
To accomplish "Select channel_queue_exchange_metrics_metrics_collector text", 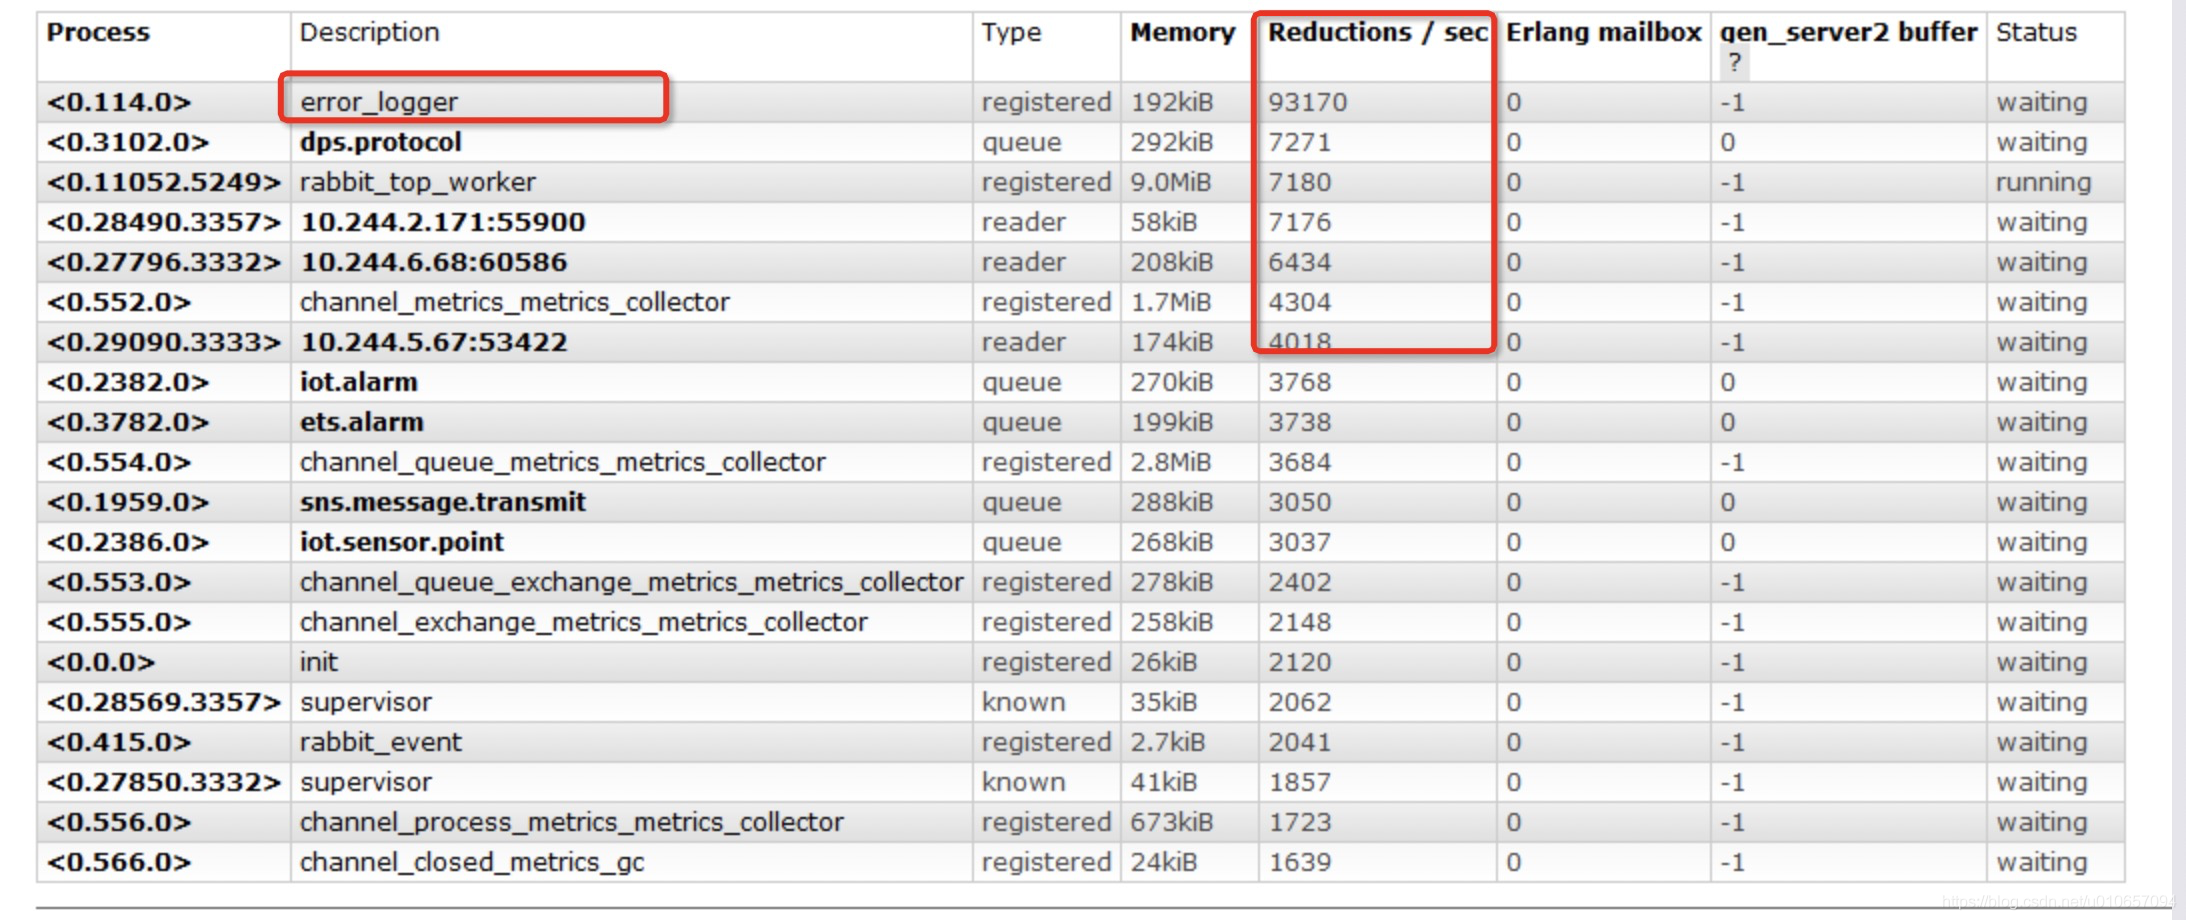I will (x=632, y=582).
